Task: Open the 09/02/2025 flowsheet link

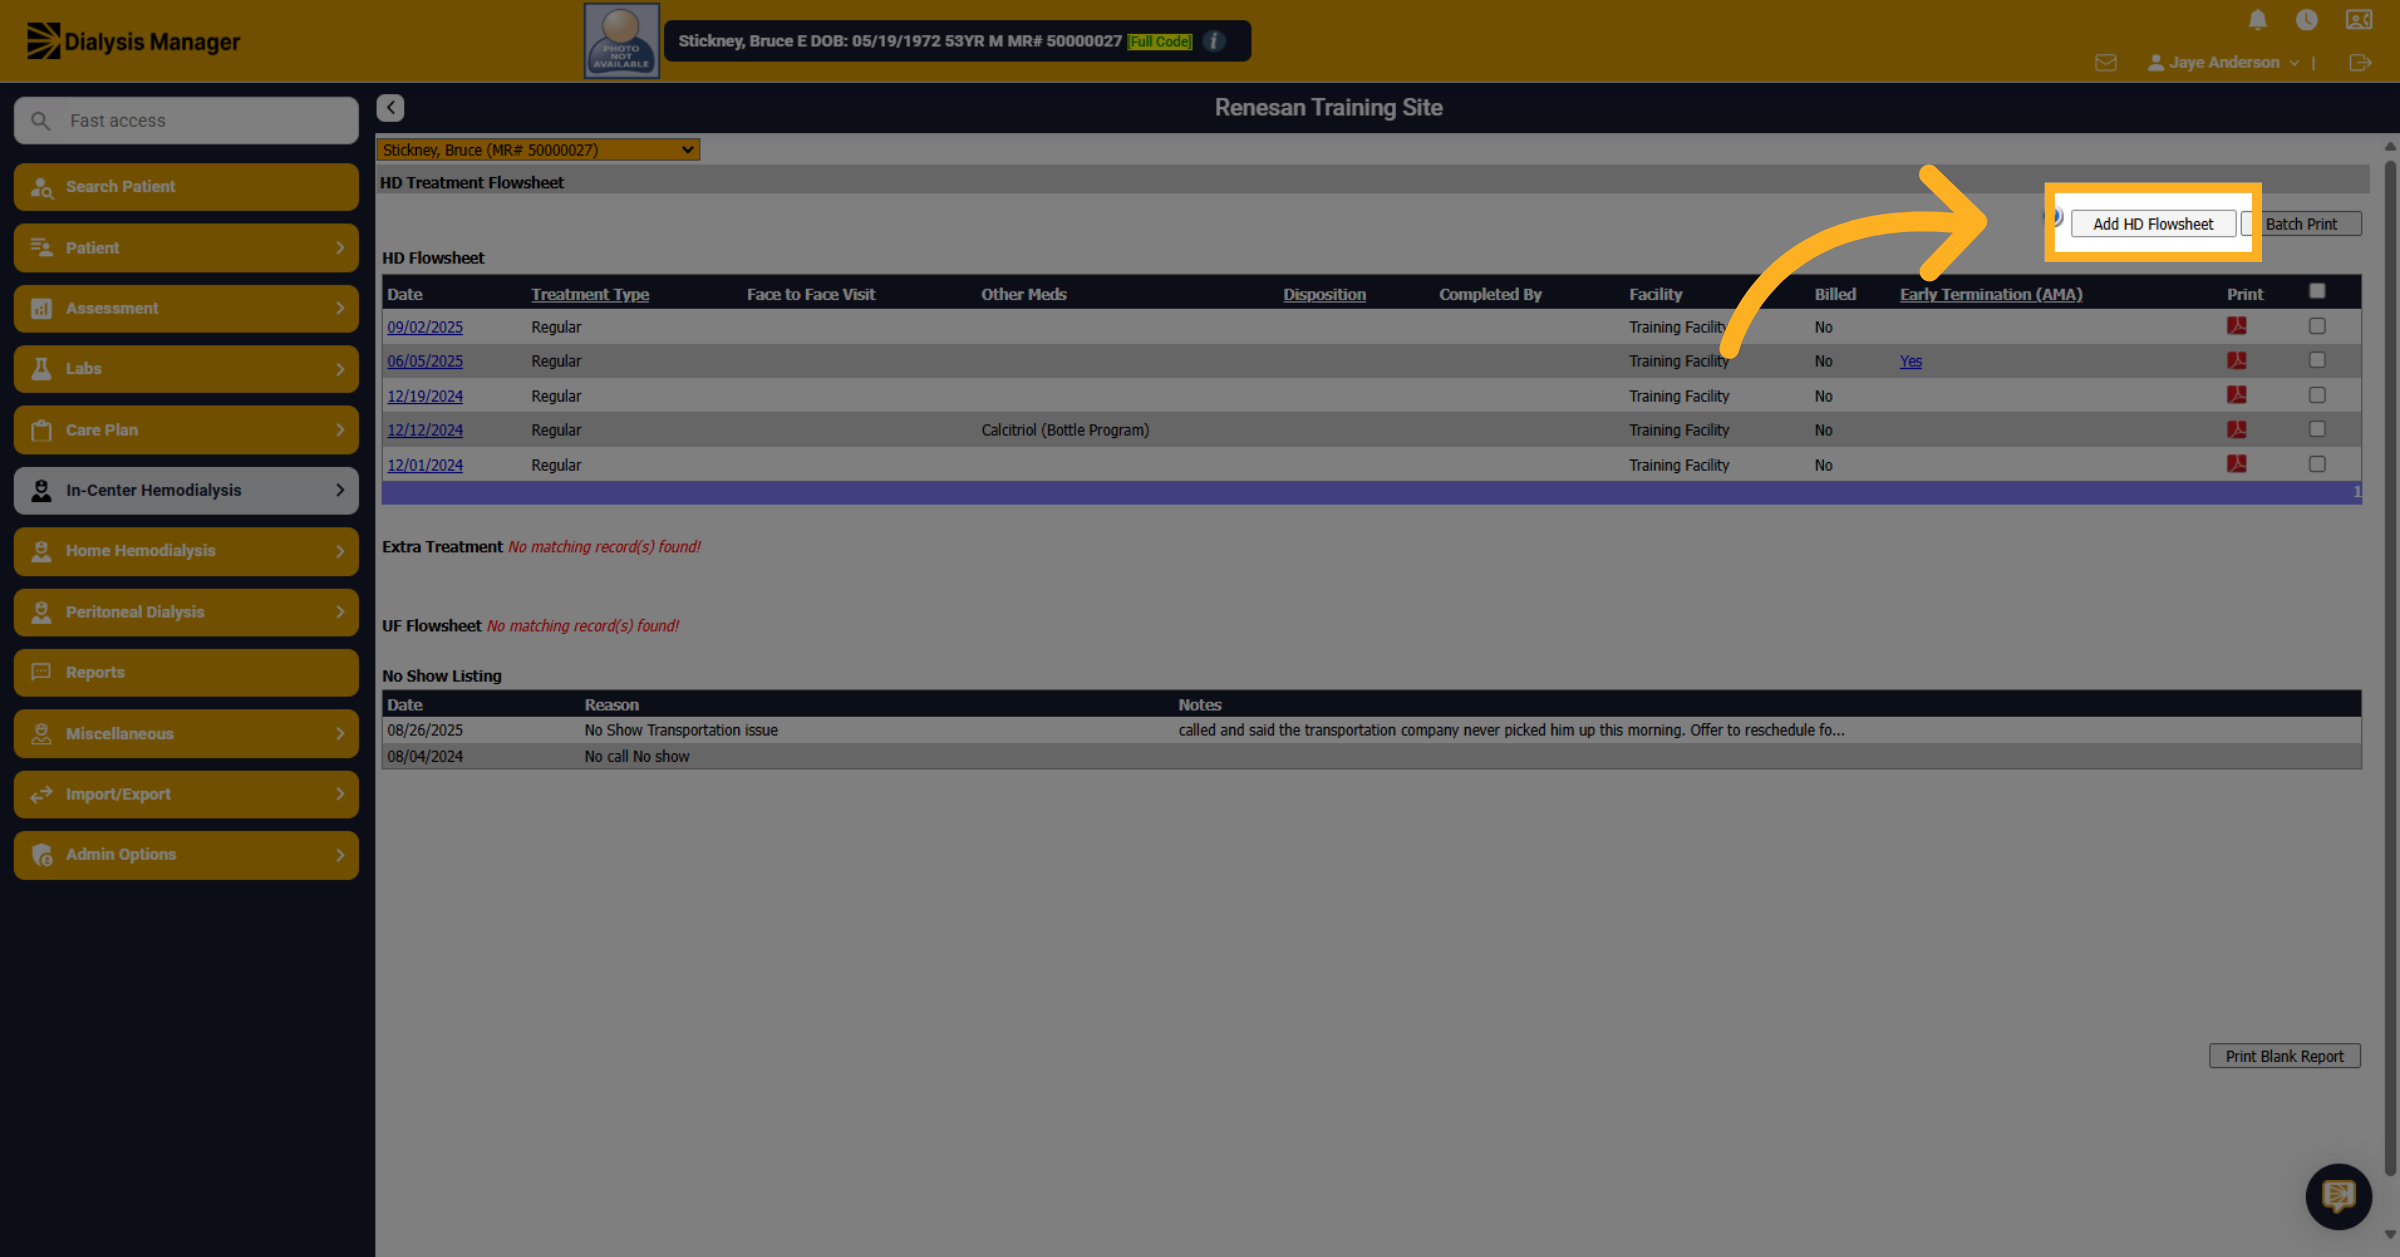Action: [x=425, y=327]
